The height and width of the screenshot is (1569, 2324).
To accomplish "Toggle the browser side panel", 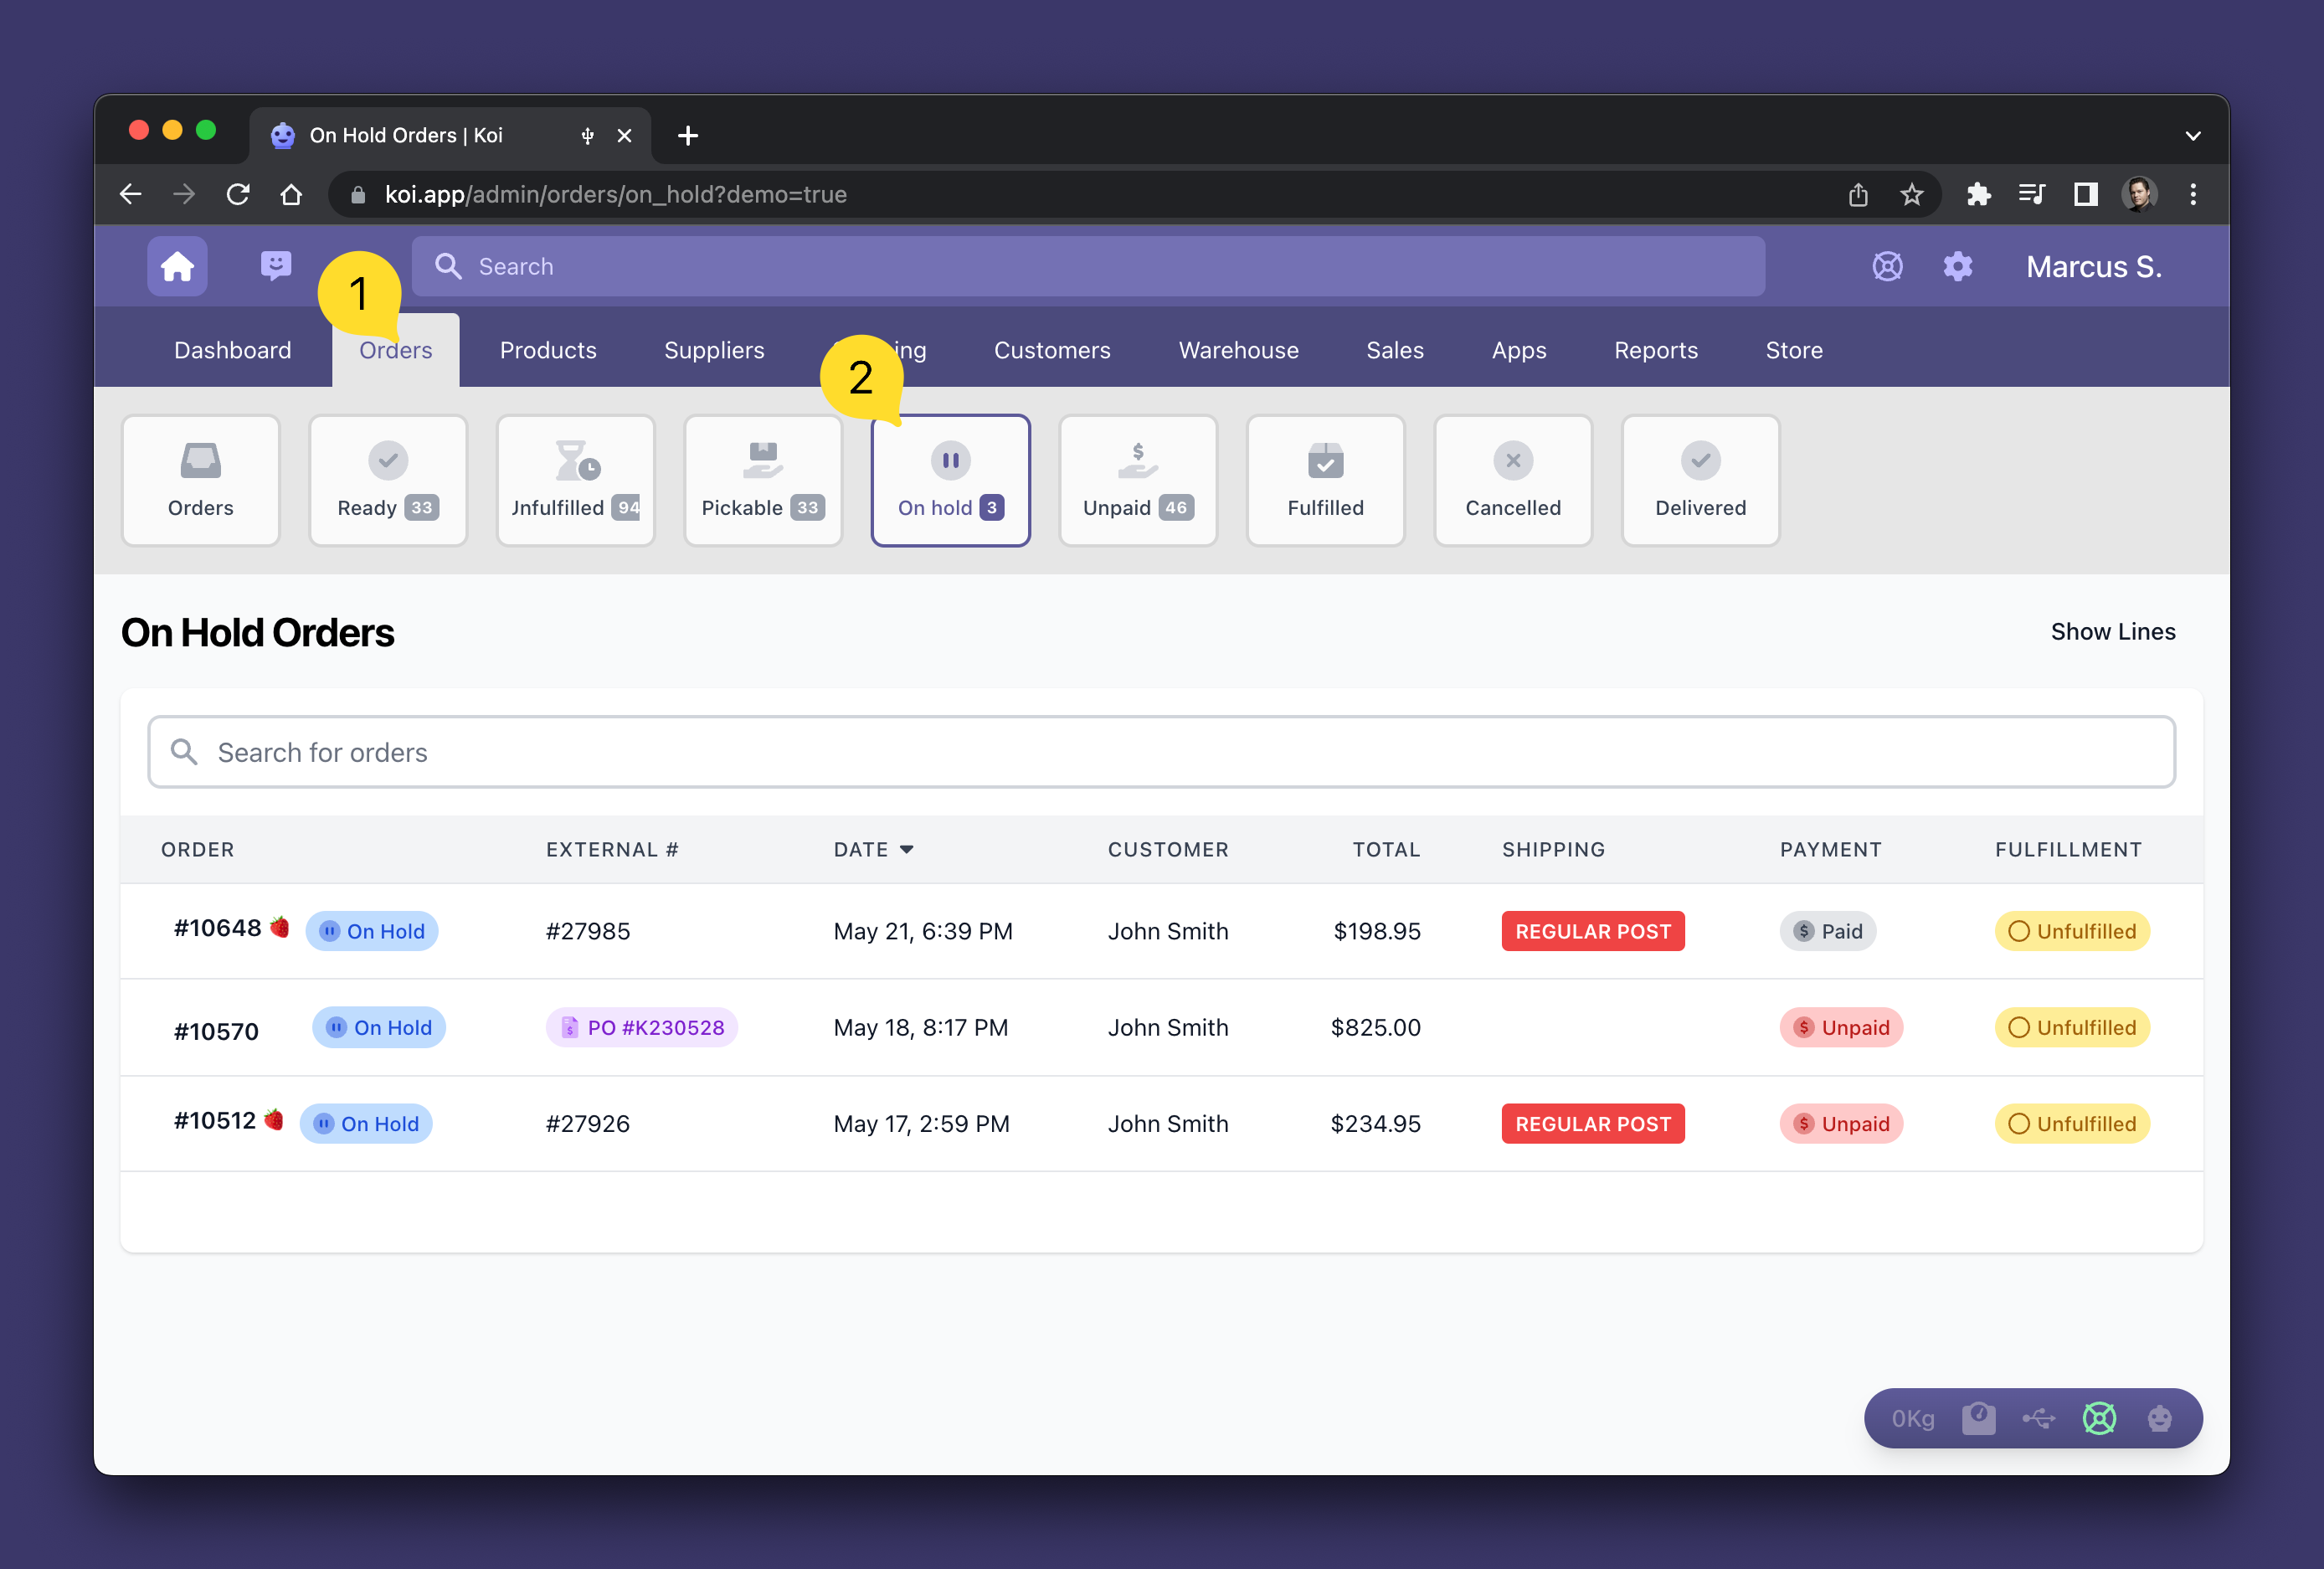I will click(2085, 194).
